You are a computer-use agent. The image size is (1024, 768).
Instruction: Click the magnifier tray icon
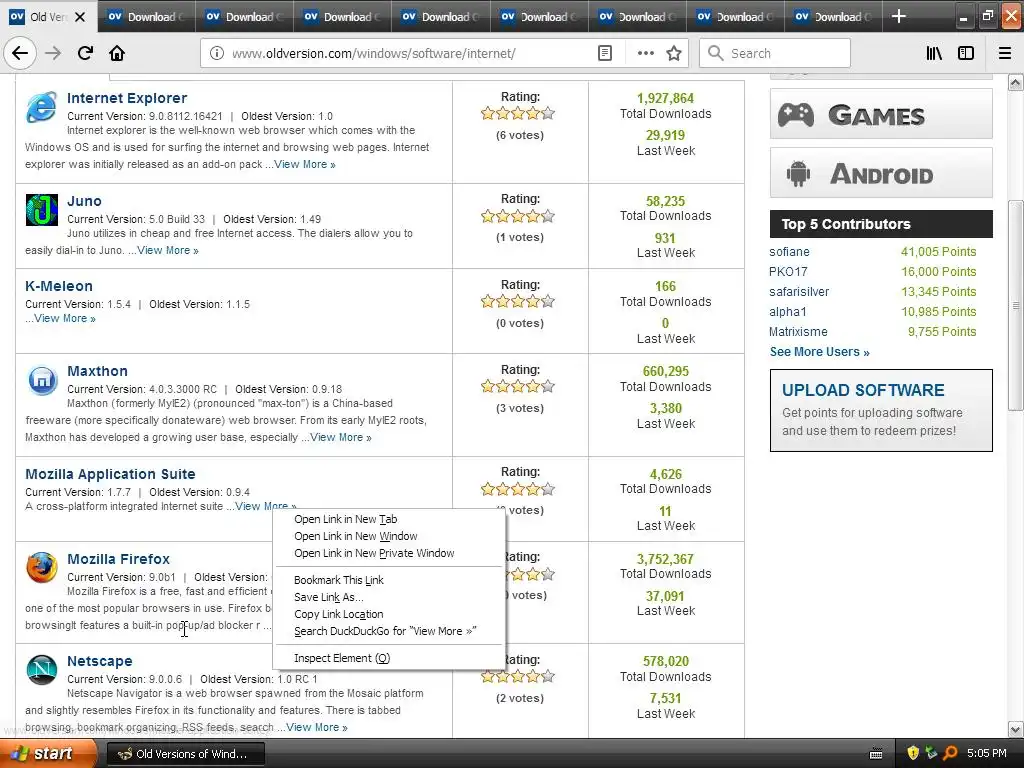(950, 753)
